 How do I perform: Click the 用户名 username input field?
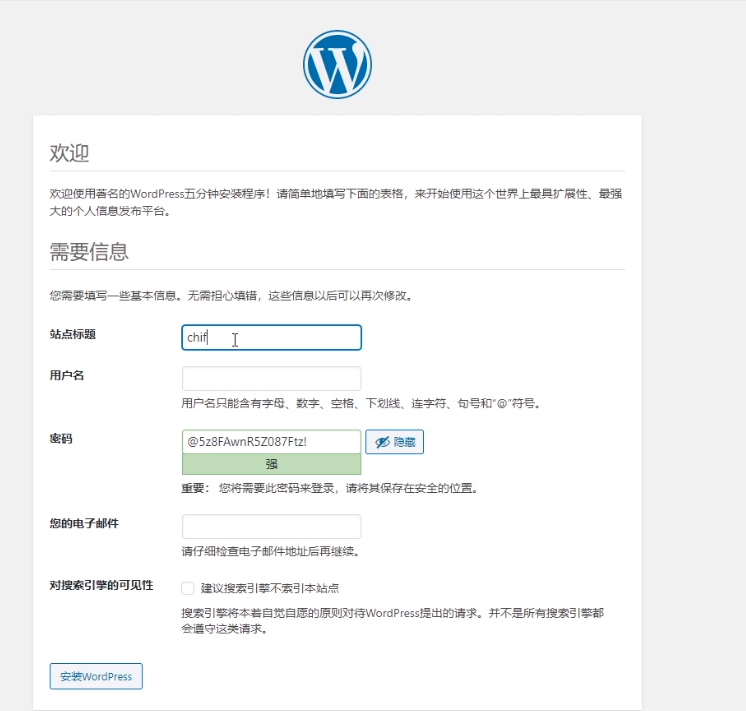pyautogui.click(x=271, y=379)
